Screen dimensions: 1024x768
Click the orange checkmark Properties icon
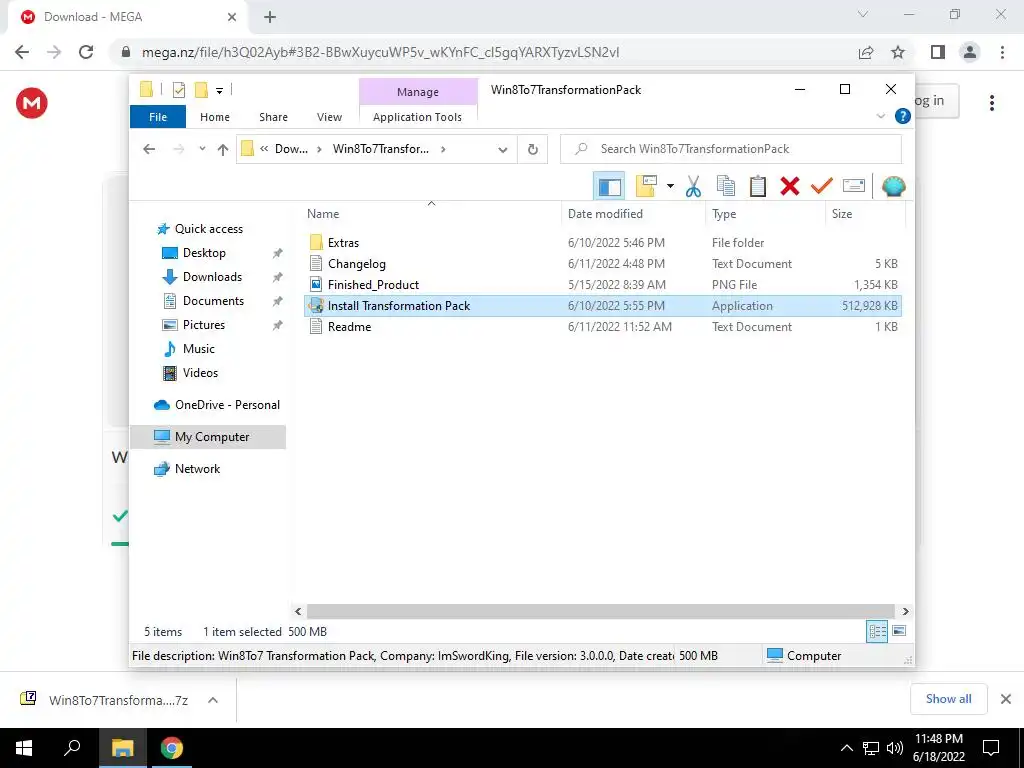pyautogui.click(x=822, y=186)
